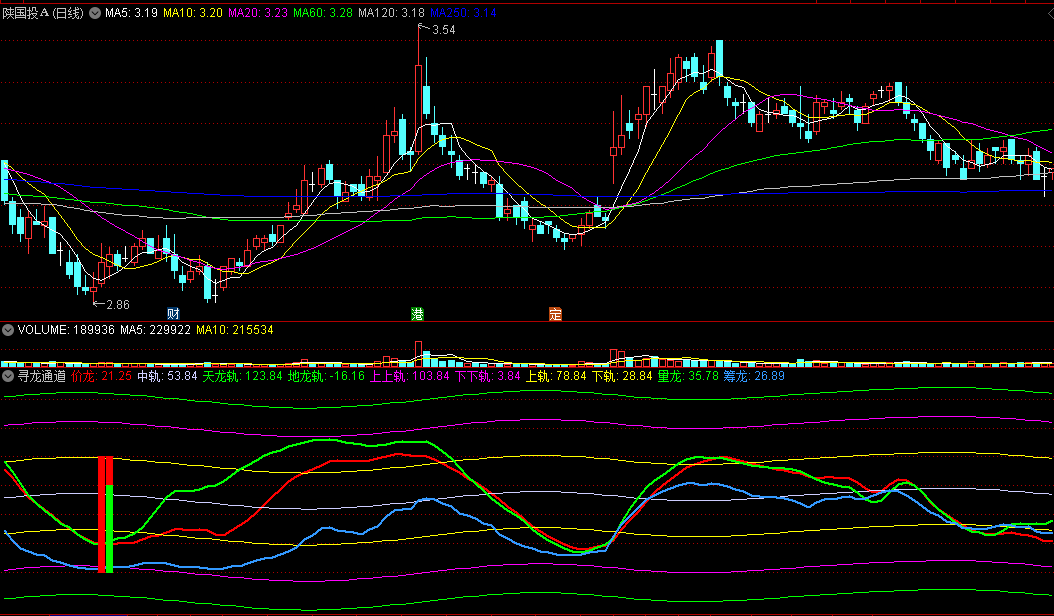Click the 2.86 low price label
The width and height of the screenshot is (1054, 616).
click(118, 305)
